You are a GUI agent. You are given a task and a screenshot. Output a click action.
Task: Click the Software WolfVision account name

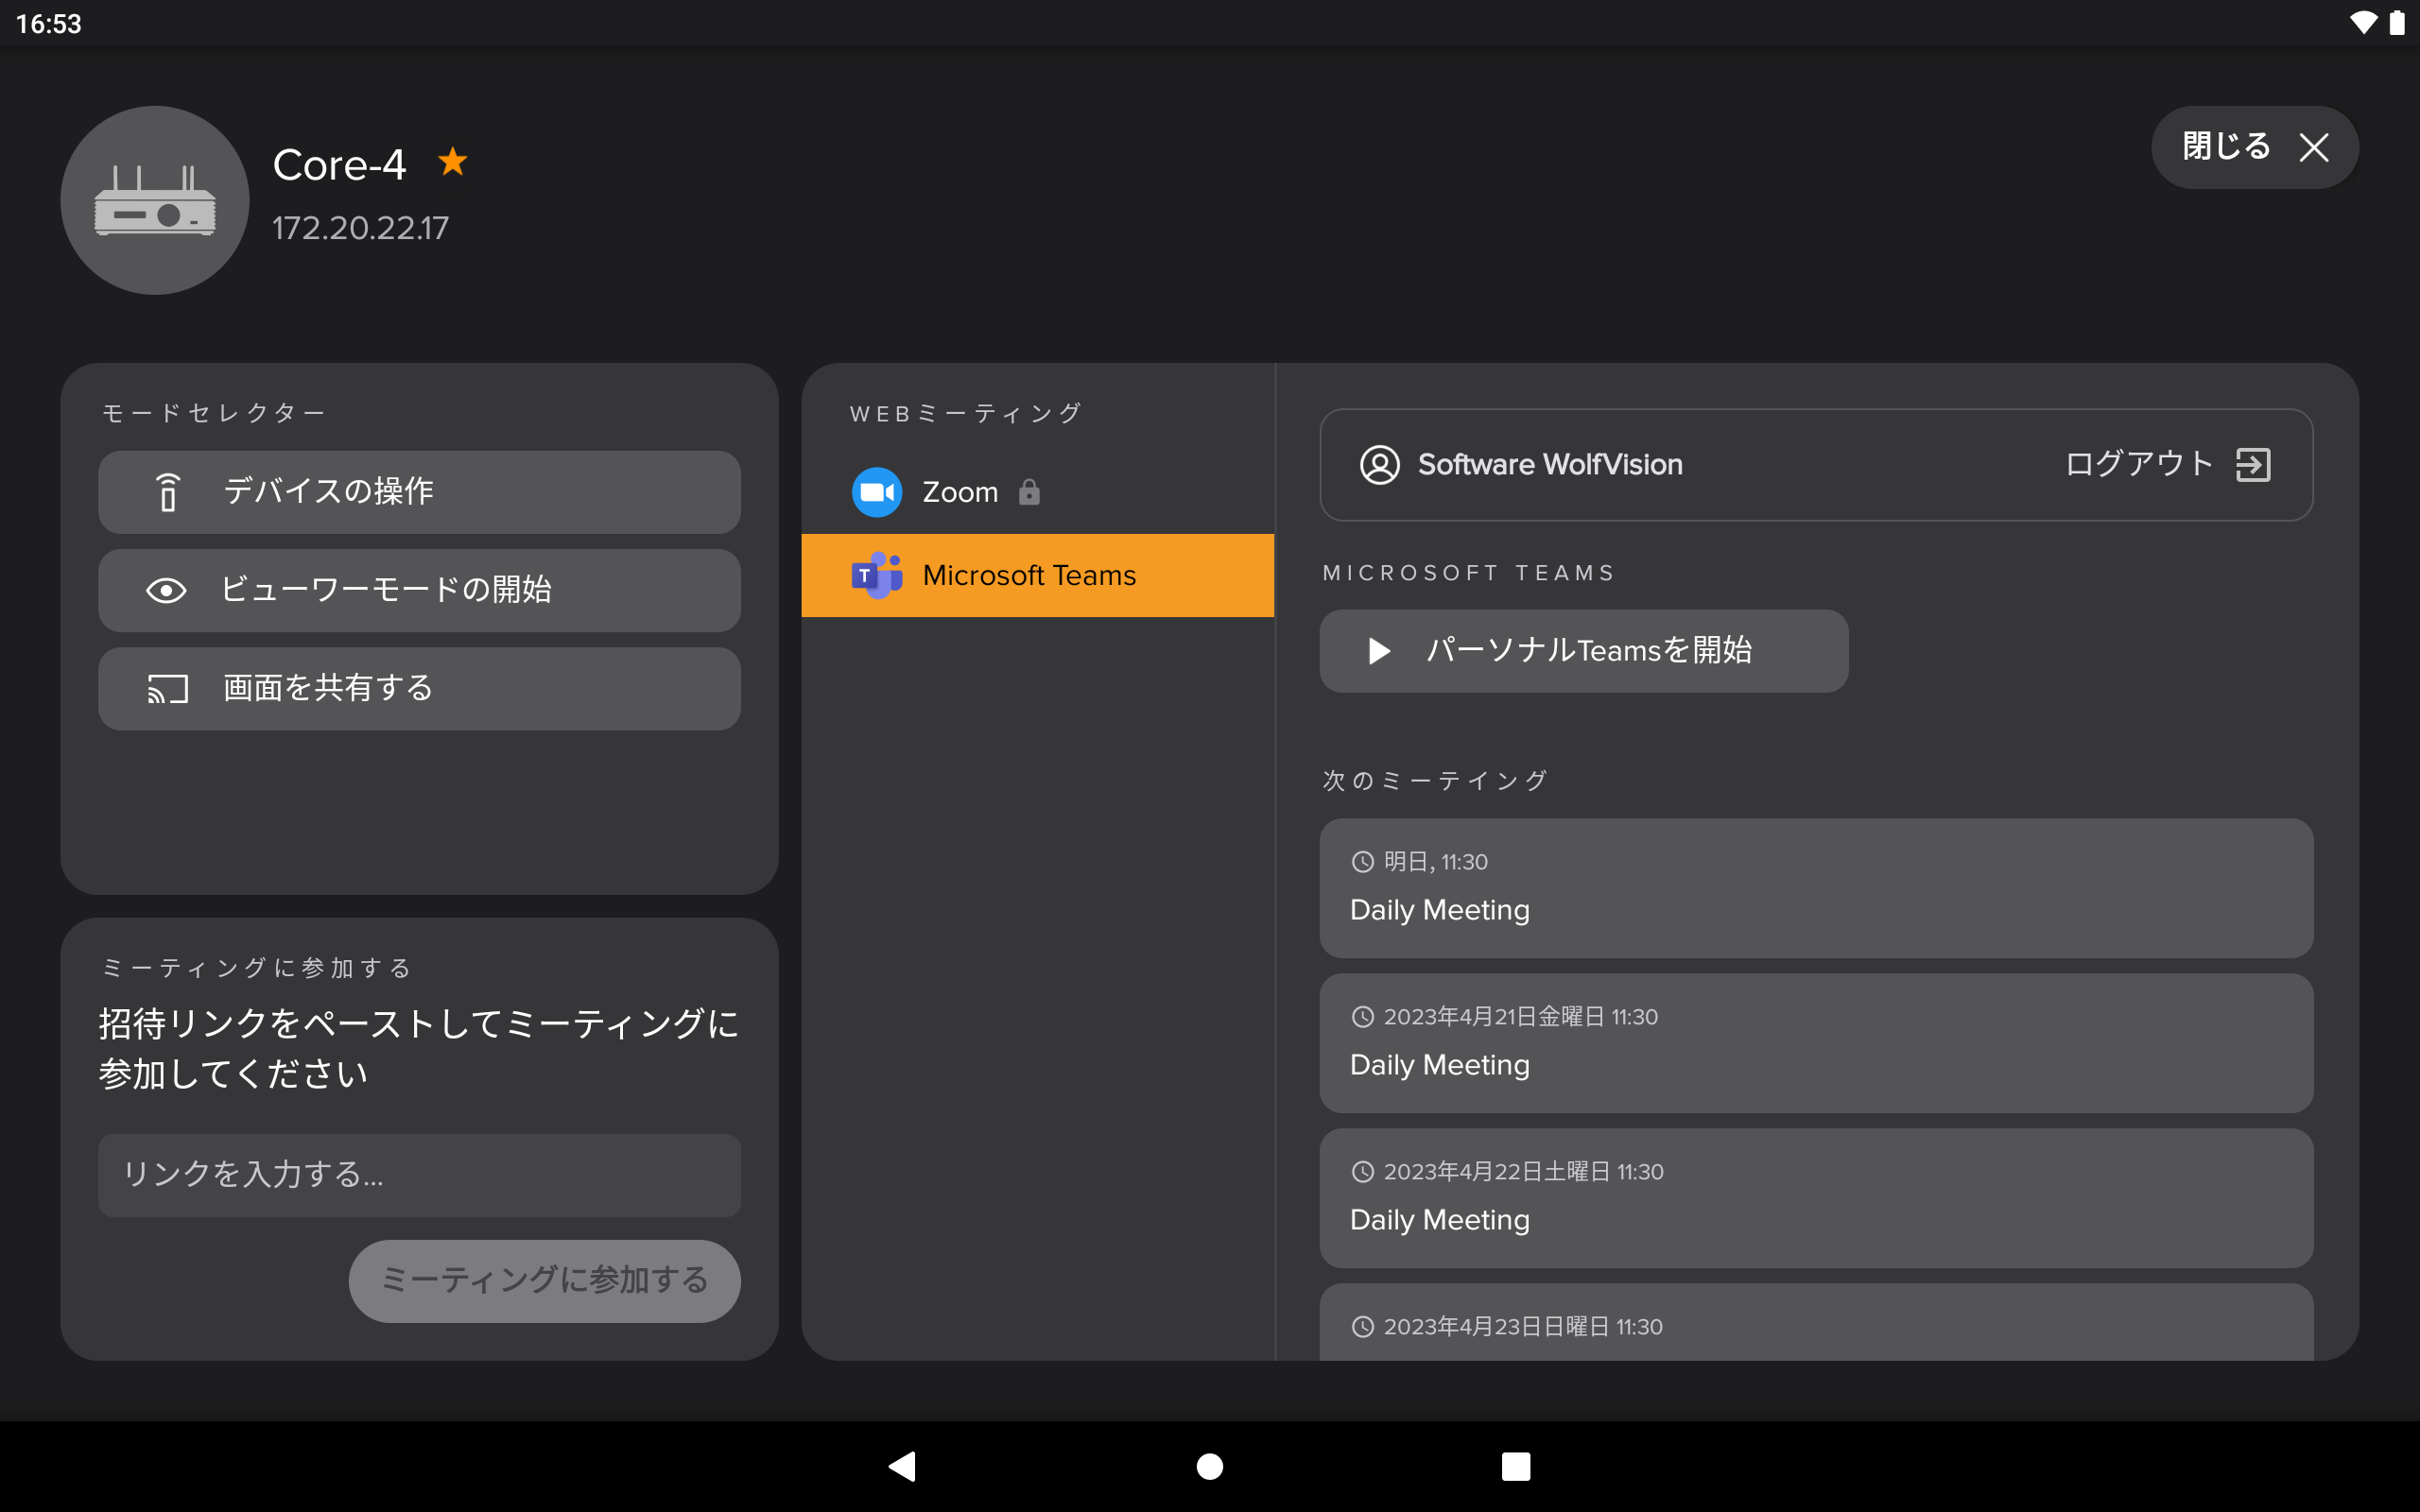point(1550,465)
